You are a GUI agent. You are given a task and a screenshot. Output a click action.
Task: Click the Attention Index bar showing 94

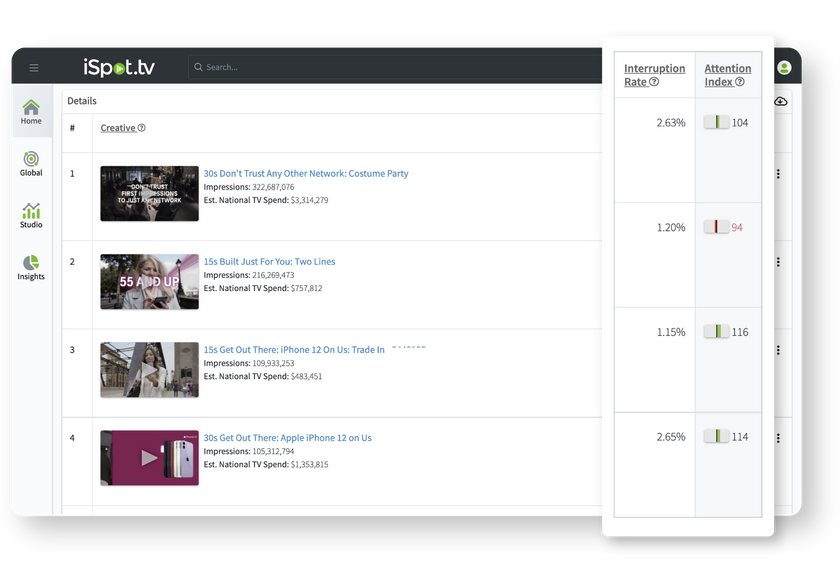[716, 227]
